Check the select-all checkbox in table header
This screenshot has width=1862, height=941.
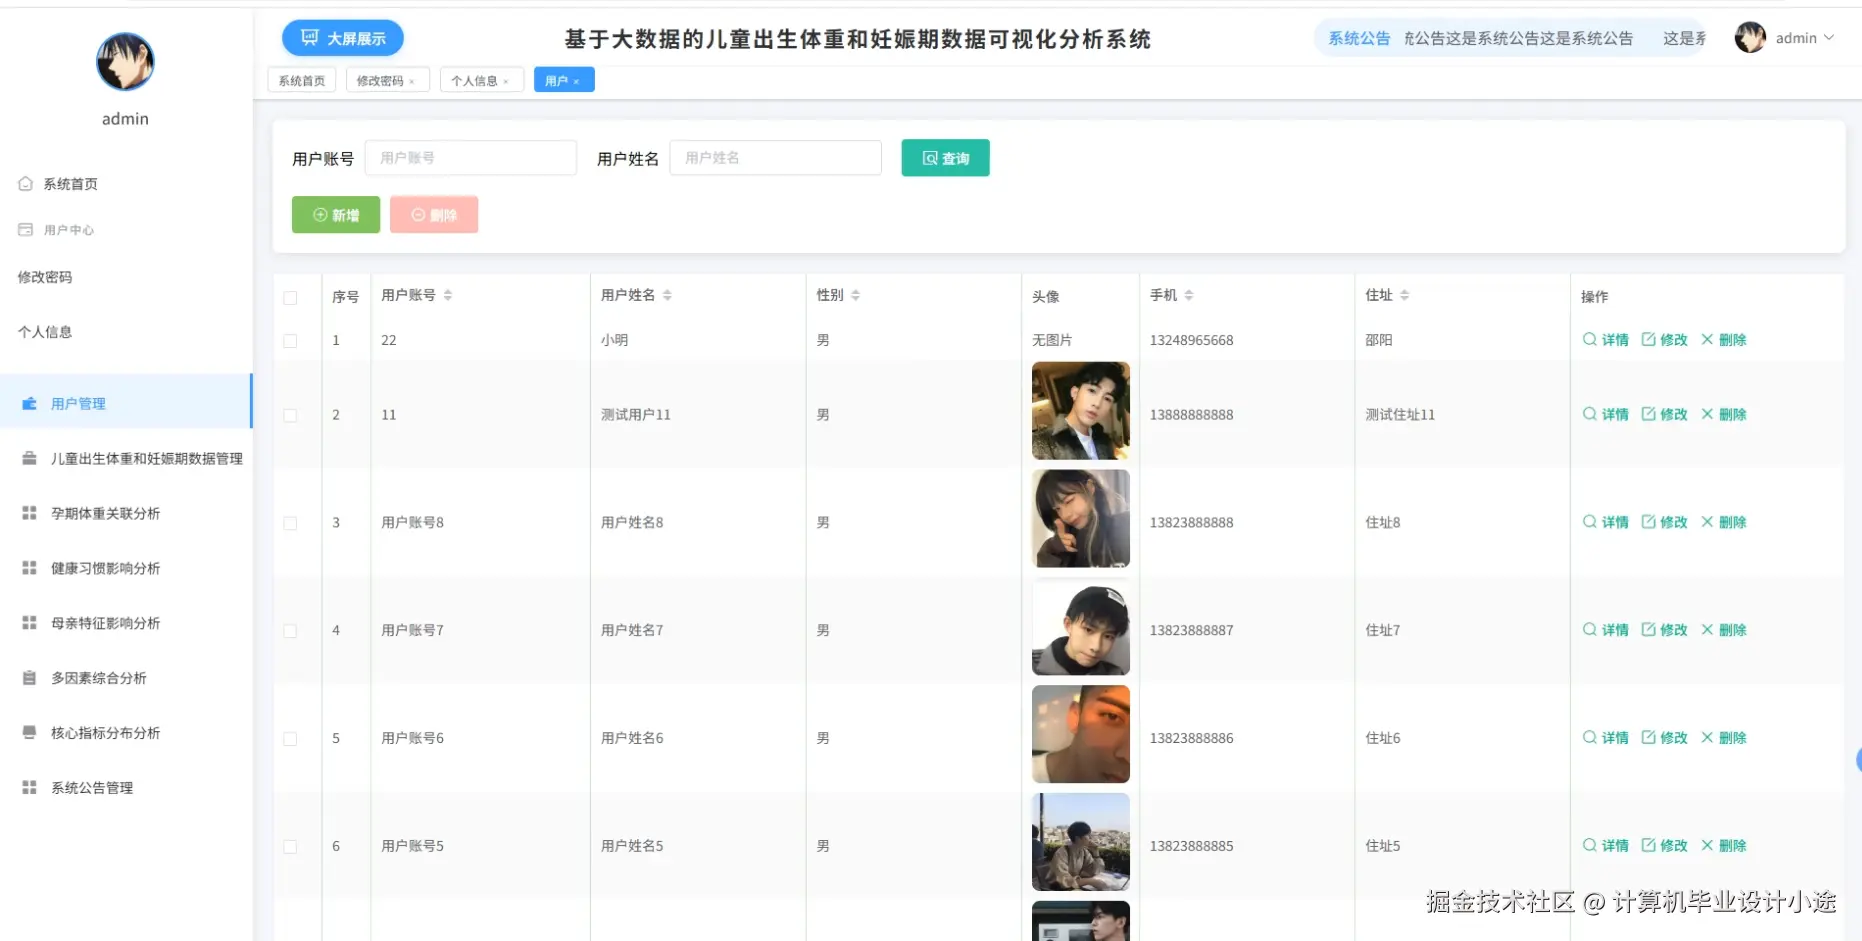tap(290, 297)
